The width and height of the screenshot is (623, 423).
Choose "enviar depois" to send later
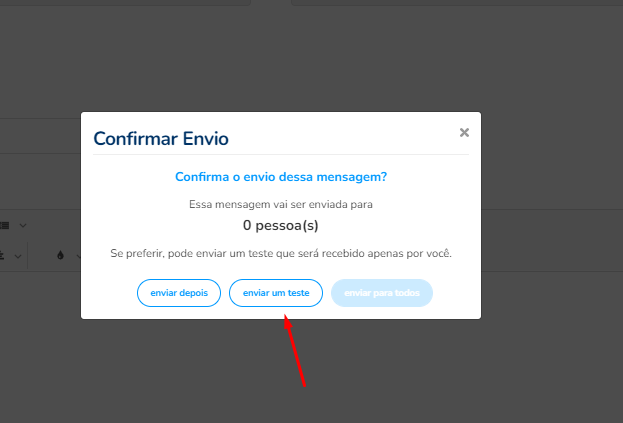pyautogui.click(x=179, y=293)
